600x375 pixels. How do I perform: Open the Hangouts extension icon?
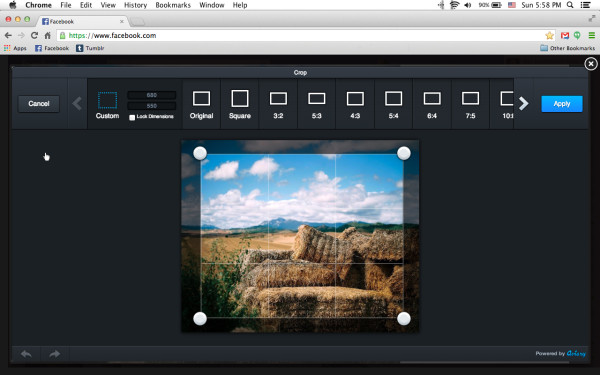point(577,36)
